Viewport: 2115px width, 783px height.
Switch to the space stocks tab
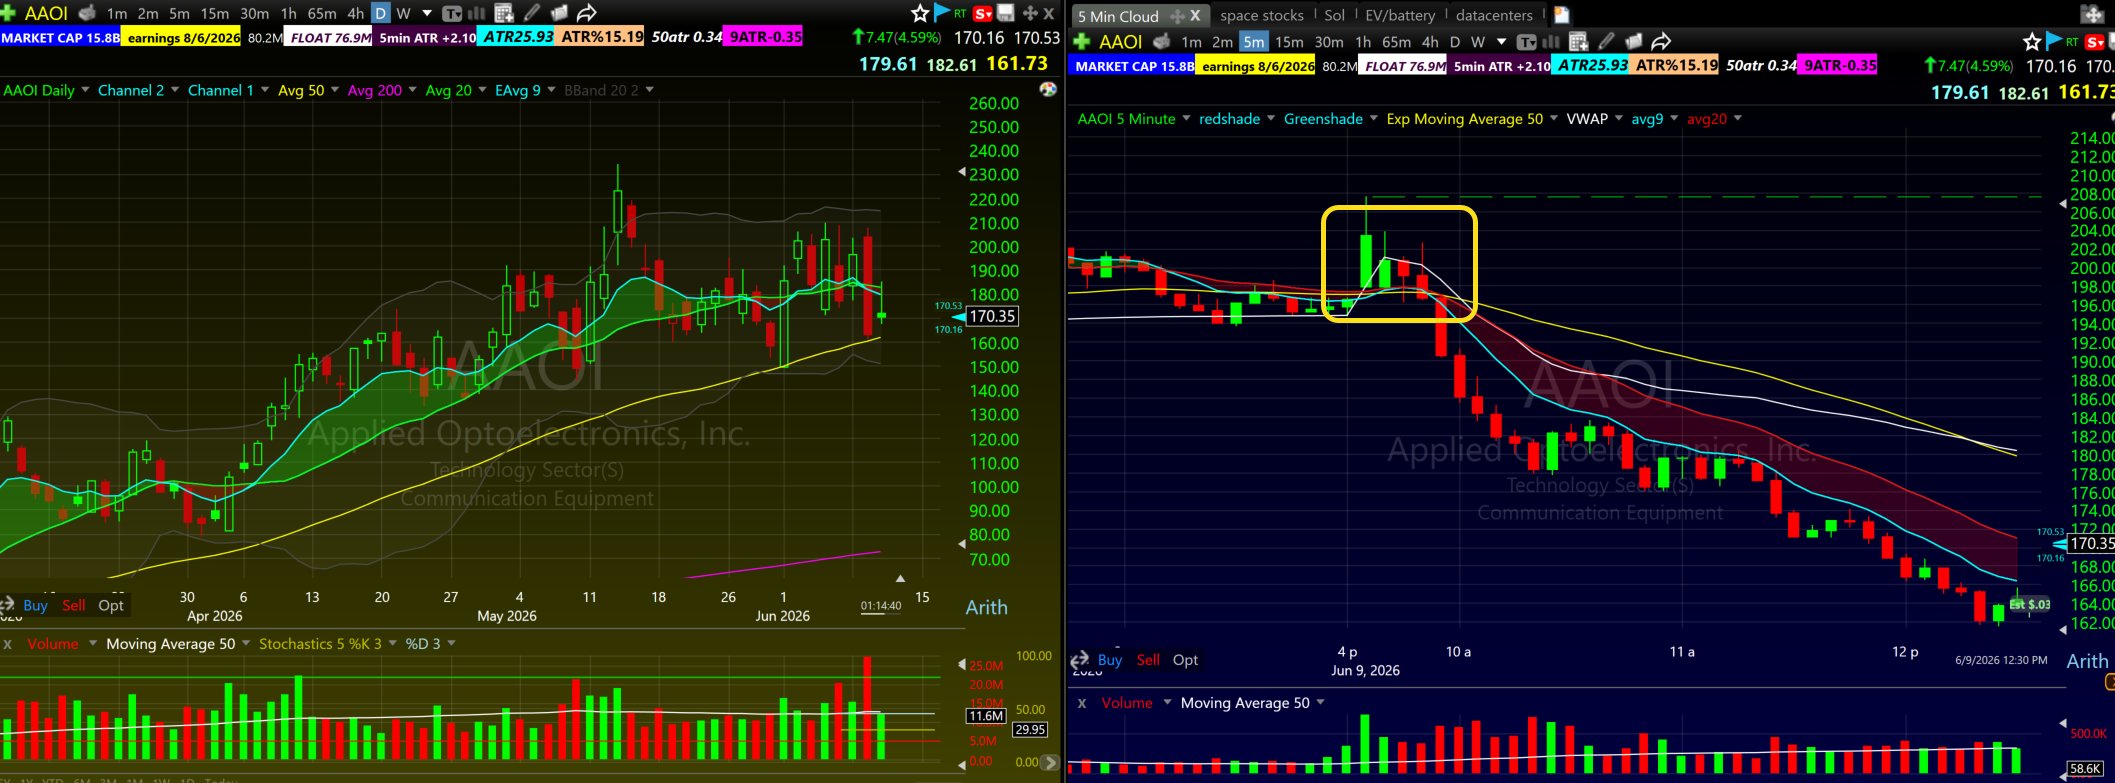1262,15
